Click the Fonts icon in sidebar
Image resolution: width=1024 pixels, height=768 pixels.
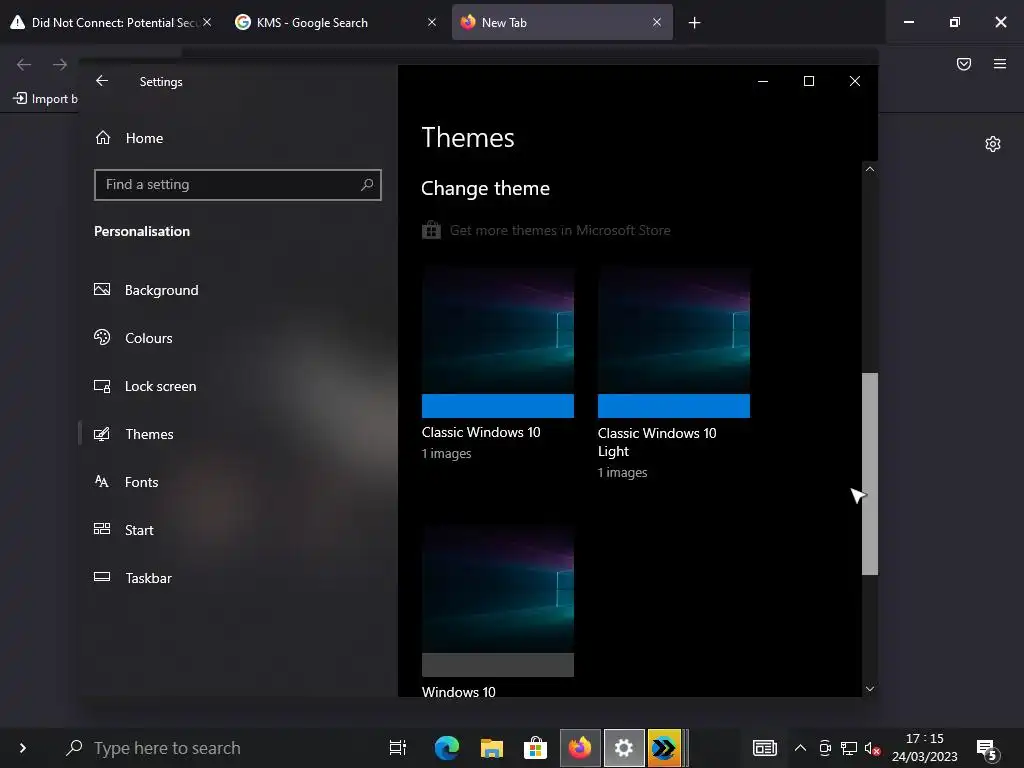point(102,482)
